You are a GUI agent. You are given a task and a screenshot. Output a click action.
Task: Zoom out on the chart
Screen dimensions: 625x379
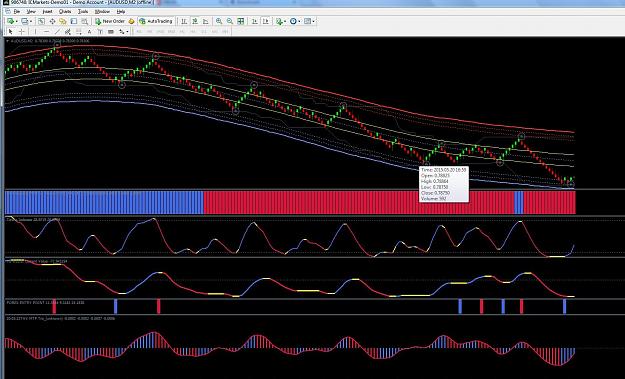[x=230, y=21]
